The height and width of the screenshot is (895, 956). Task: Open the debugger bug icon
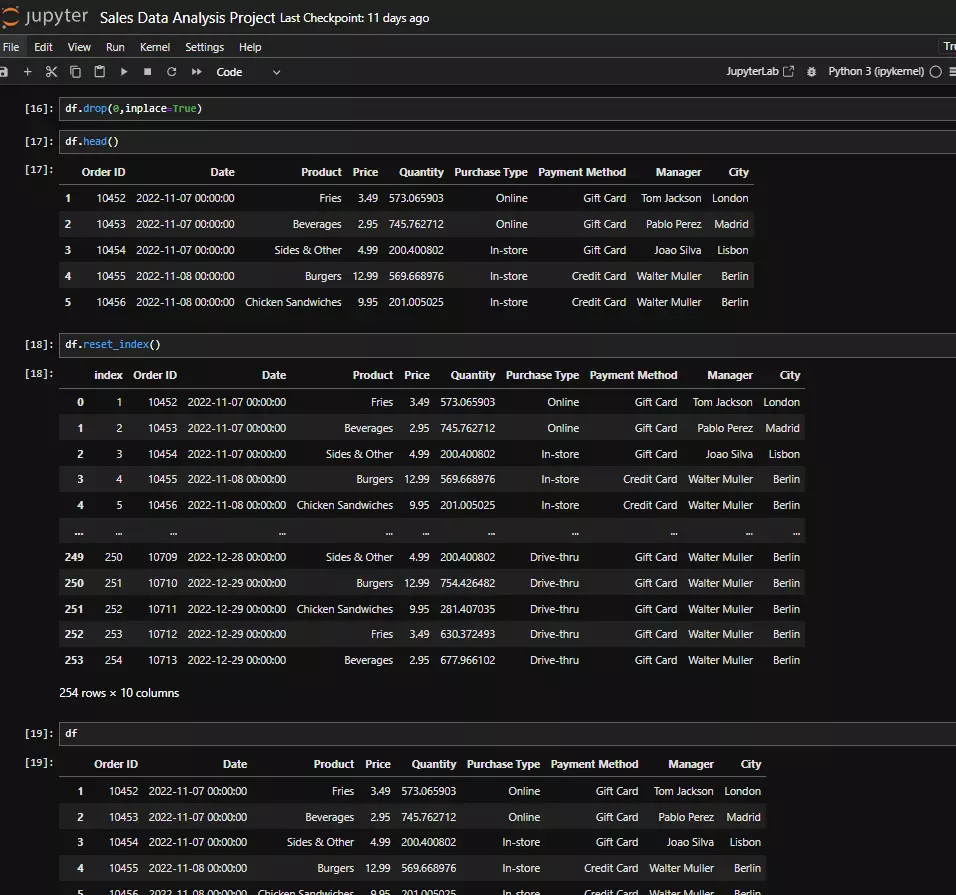[x=811, y=72]
